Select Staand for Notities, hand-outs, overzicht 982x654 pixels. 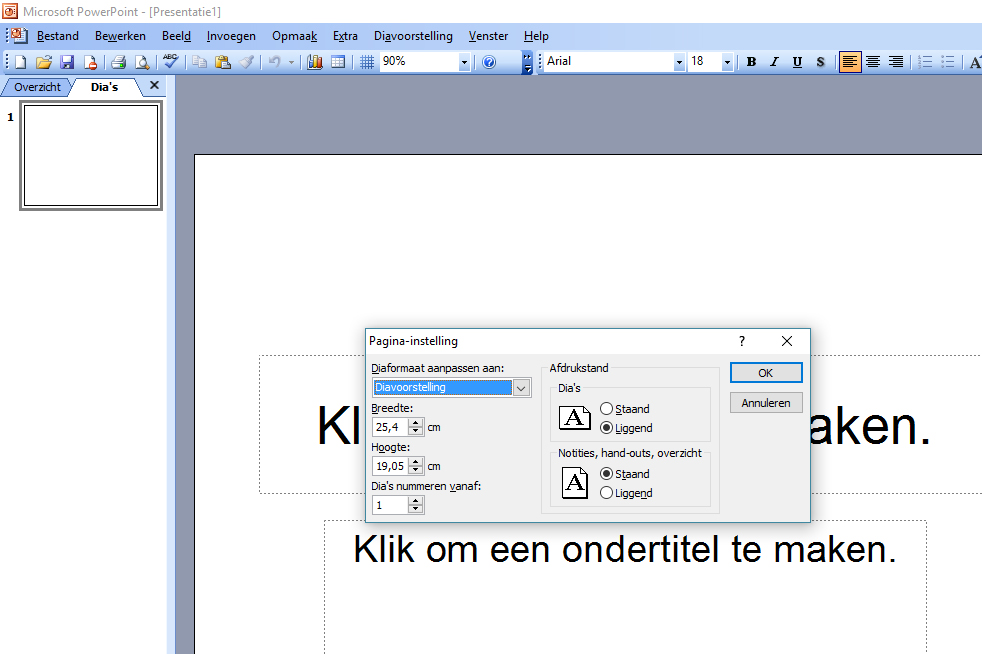606,474
